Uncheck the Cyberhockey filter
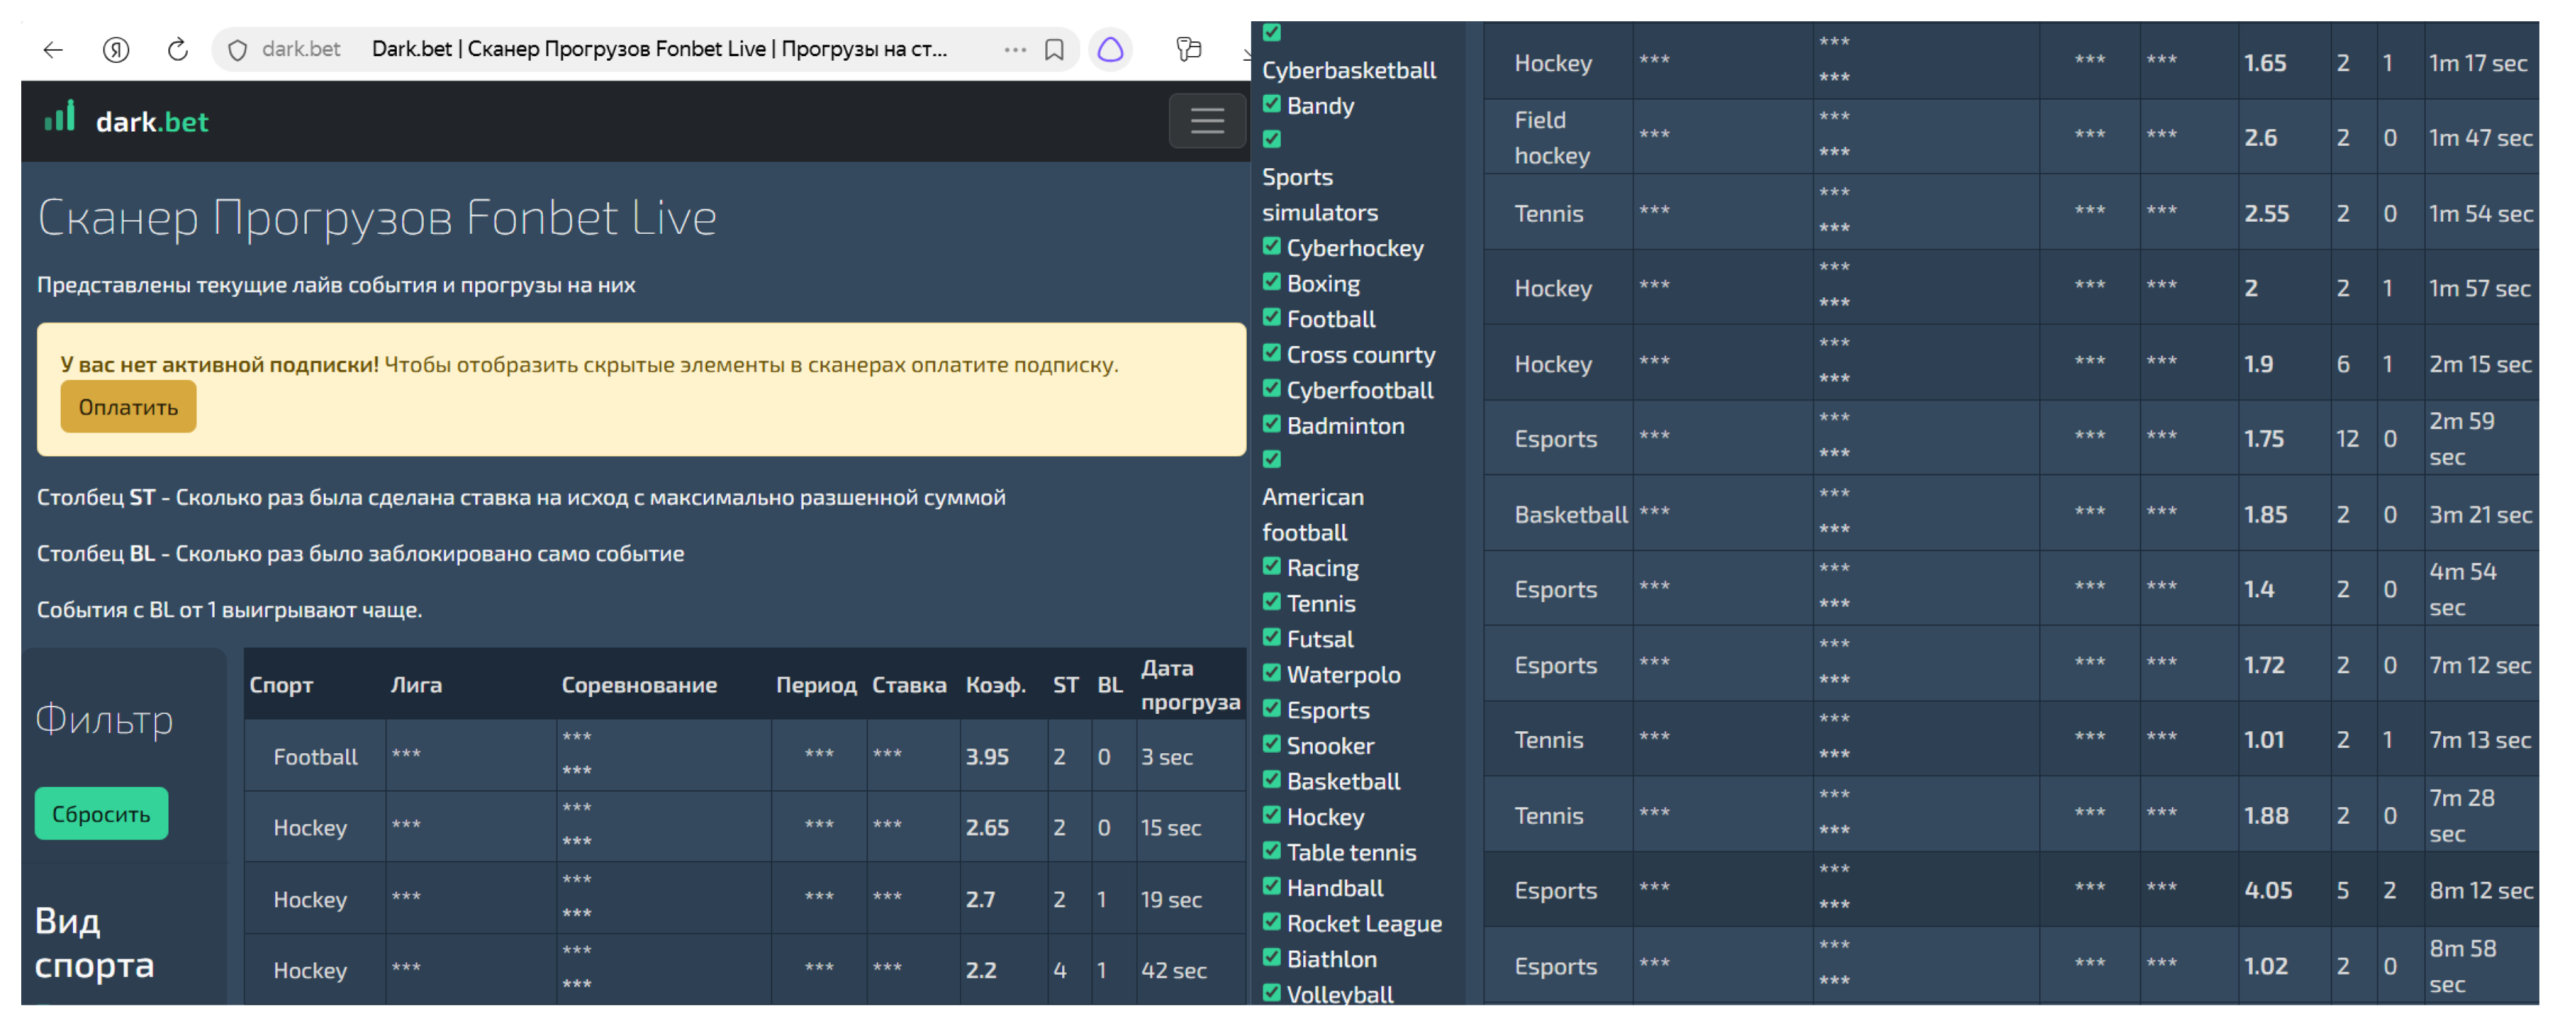Image resolution: width=2560 pixels, height=1026 pixels. [x=1272, y=246]
